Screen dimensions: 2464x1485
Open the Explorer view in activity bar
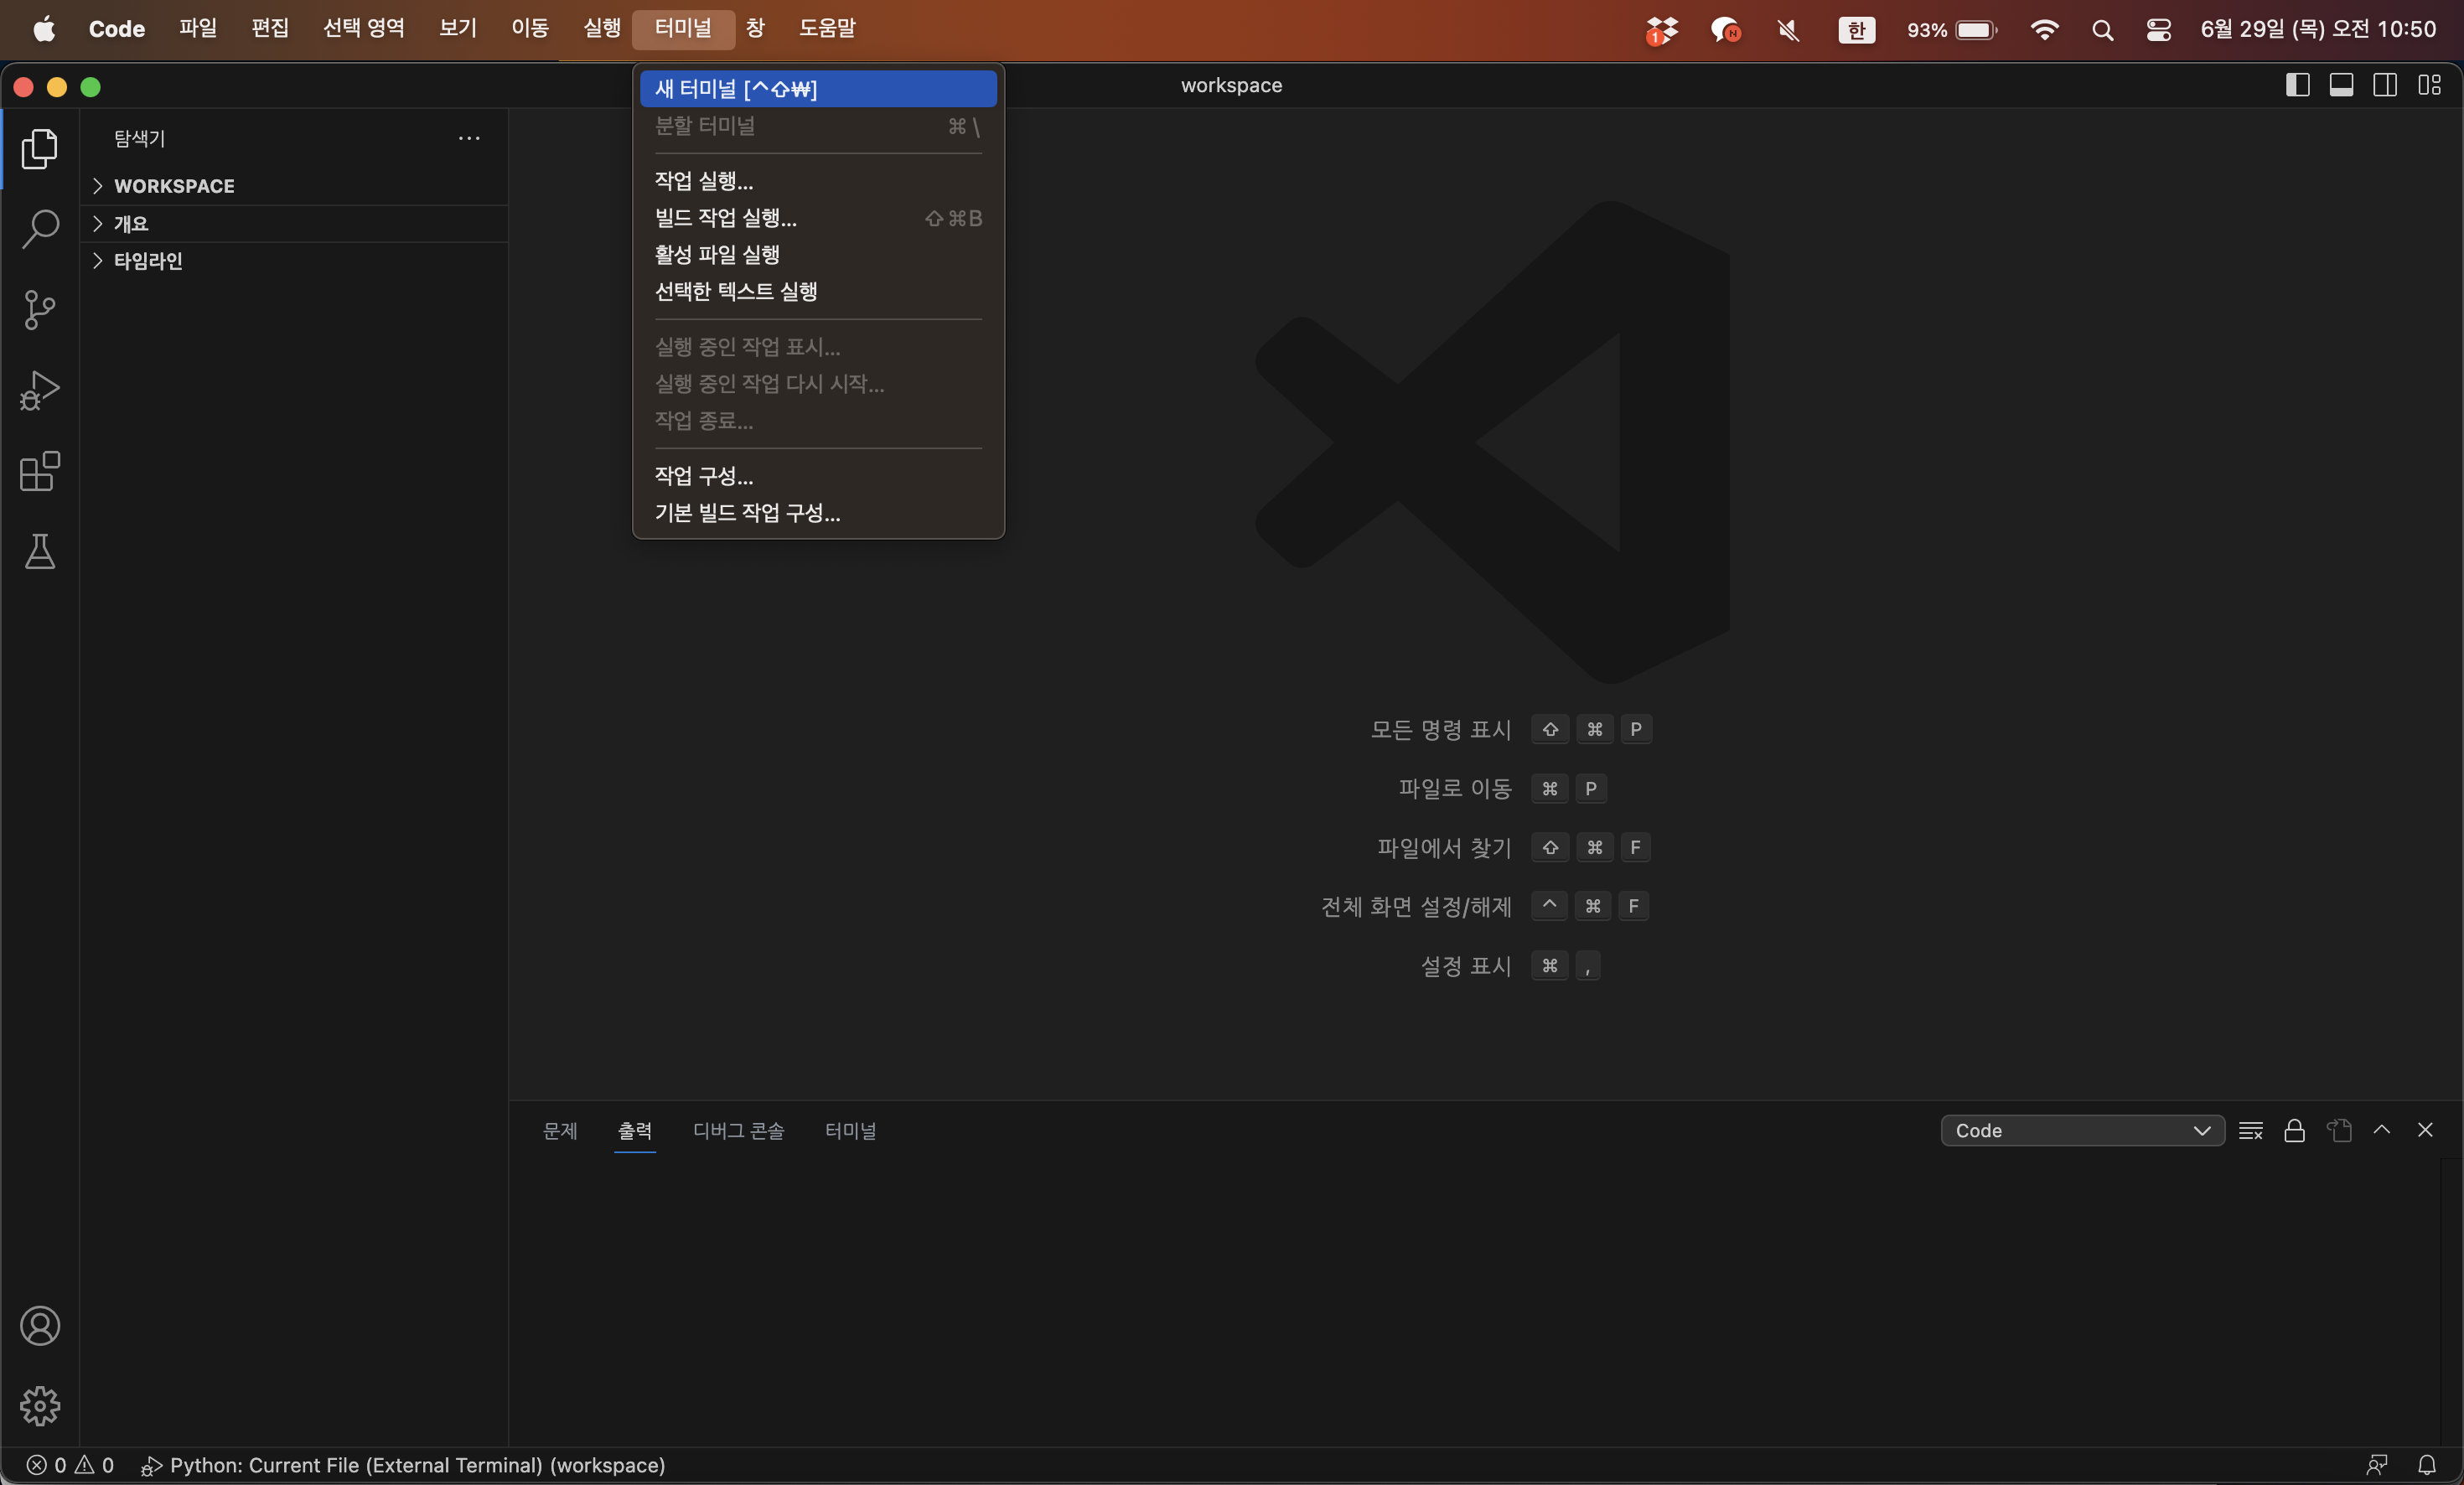click(x=40, y=149)
